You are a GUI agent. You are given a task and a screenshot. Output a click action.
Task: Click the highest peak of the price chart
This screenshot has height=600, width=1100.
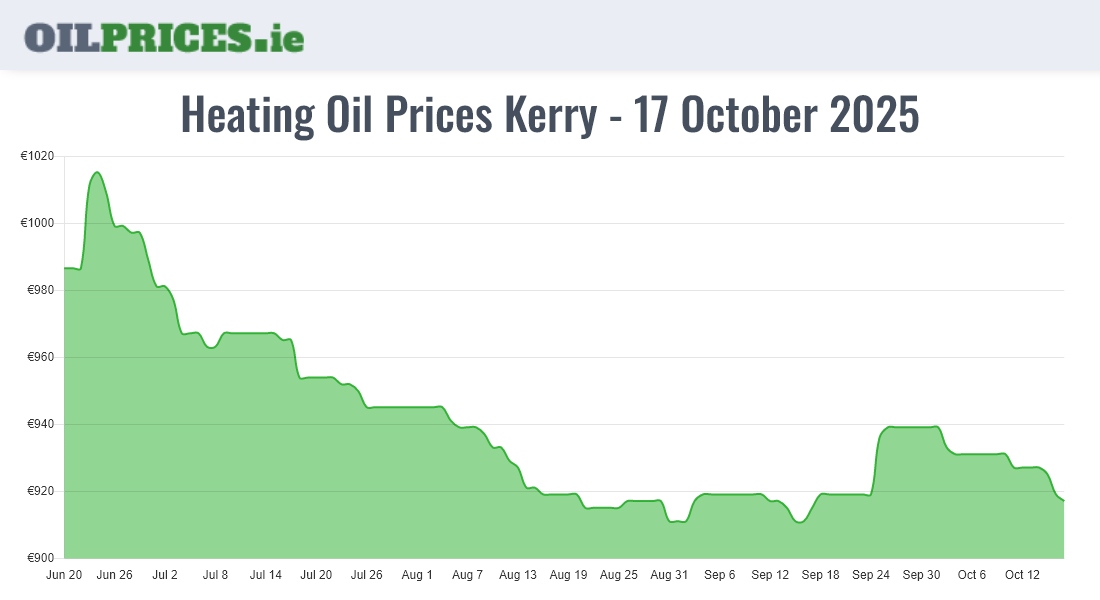pyautogui.click(x=96, y=173)
